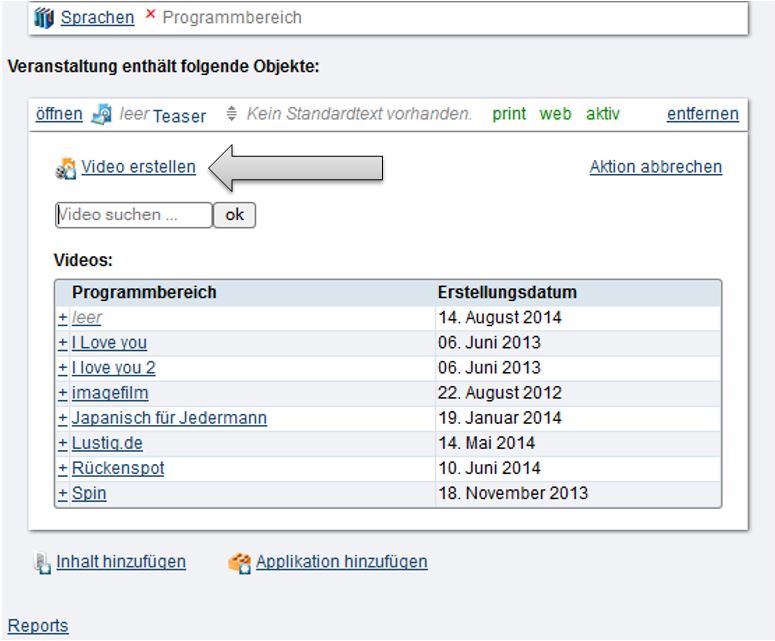Open the Sprachen link
This screenshot has width=775, height=641.
point(97,17)
